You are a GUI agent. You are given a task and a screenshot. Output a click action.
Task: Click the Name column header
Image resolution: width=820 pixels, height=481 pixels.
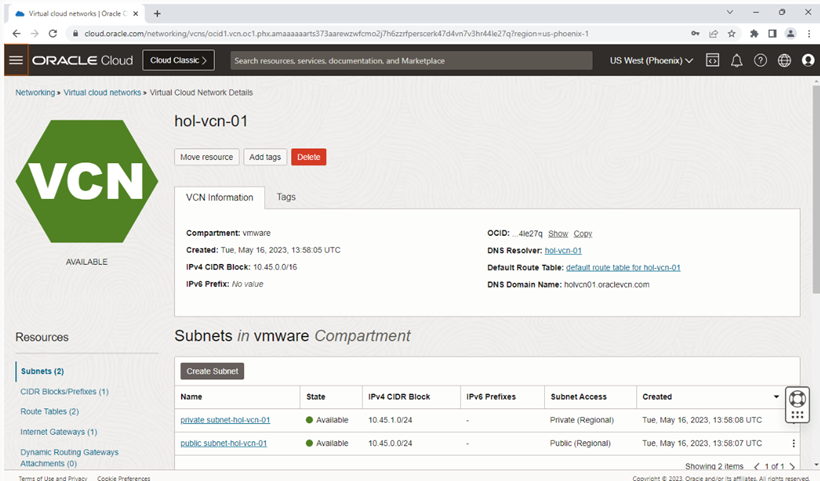pos(191,397)
